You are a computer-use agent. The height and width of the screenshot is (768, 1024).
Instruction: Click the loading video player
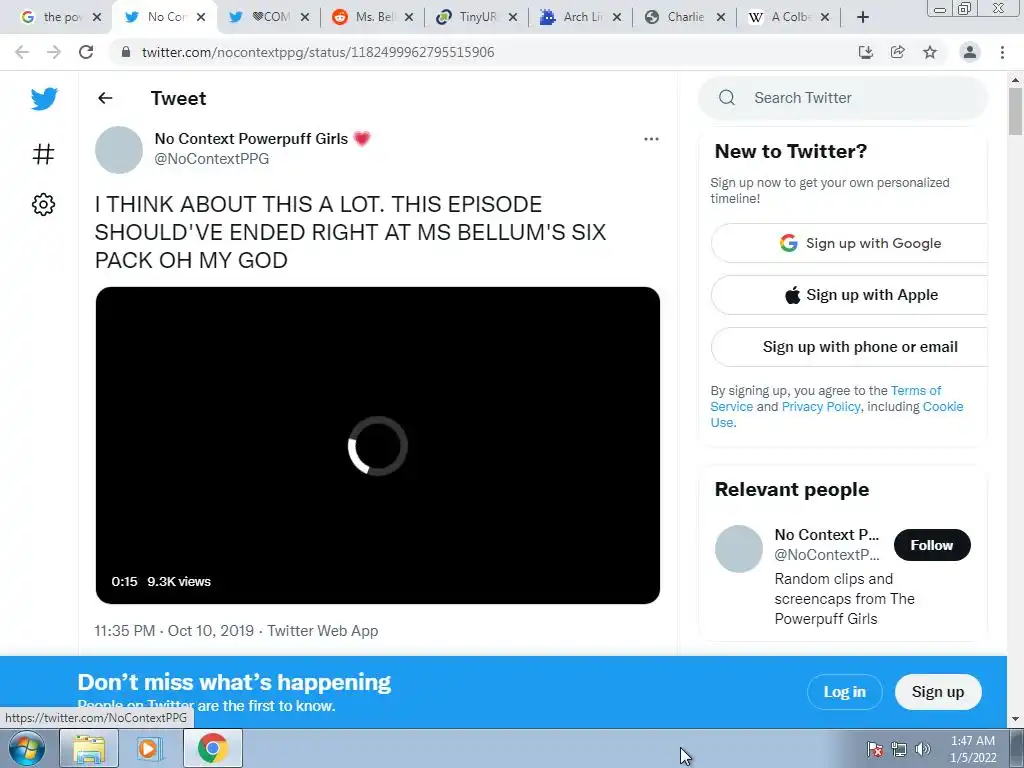coord(377,445)
